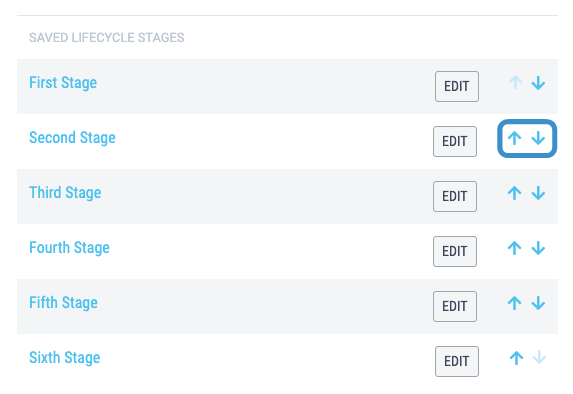Move Sixth Stage up one position
The width and height of the screenshot is (573, 394).
(516, 358)
